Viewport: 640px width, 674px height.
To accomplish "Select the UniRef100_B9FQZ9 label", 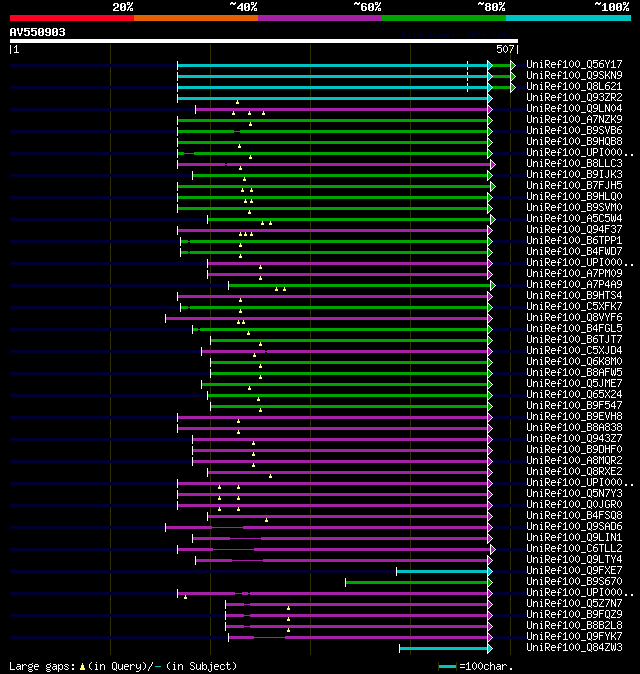I will point(574,615).
